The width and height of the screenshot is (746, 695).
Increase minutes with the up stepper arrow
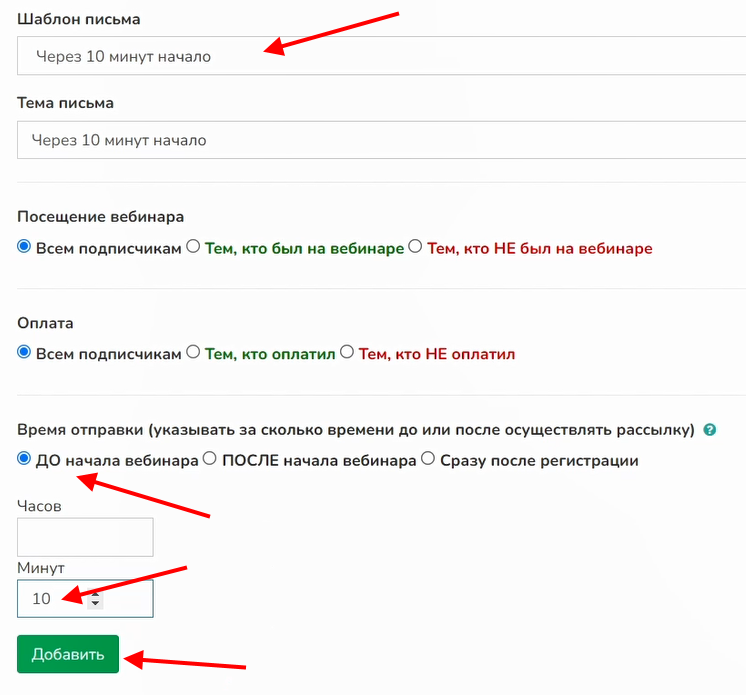[95, 594]
